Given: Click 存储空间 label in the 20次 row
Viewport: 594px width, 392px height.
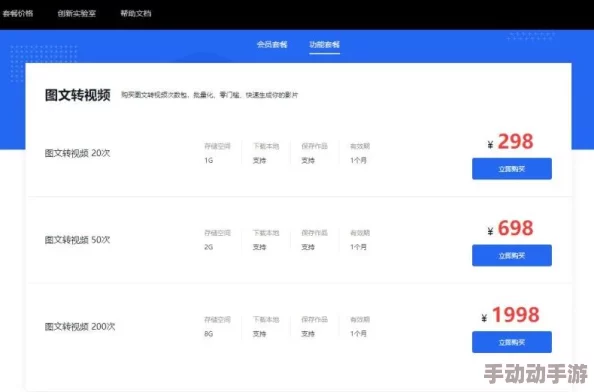Looking at the screenshot, I should click(x=217, y=146).
